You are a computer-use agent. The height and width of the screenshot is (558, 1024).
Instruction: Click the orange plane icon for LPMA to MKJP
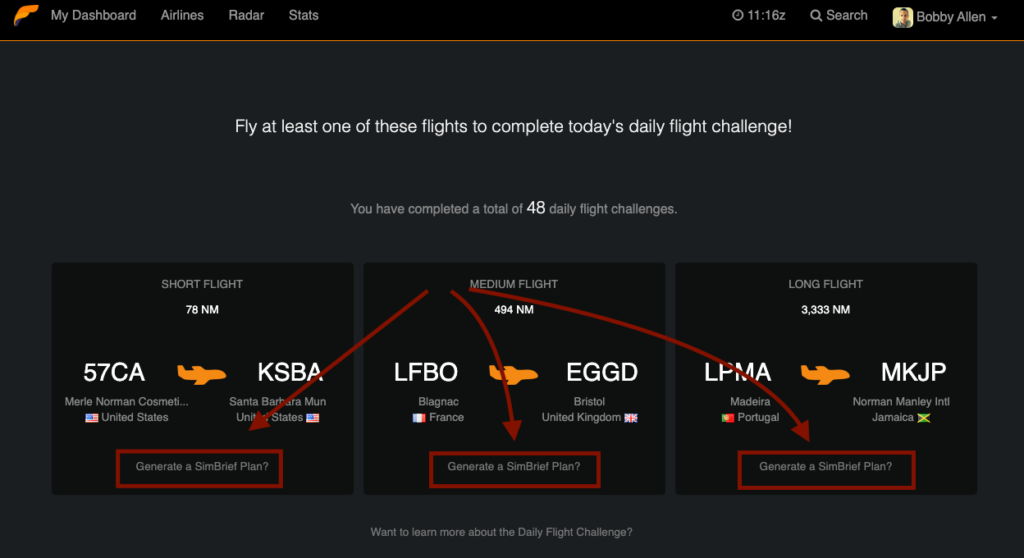825,374
